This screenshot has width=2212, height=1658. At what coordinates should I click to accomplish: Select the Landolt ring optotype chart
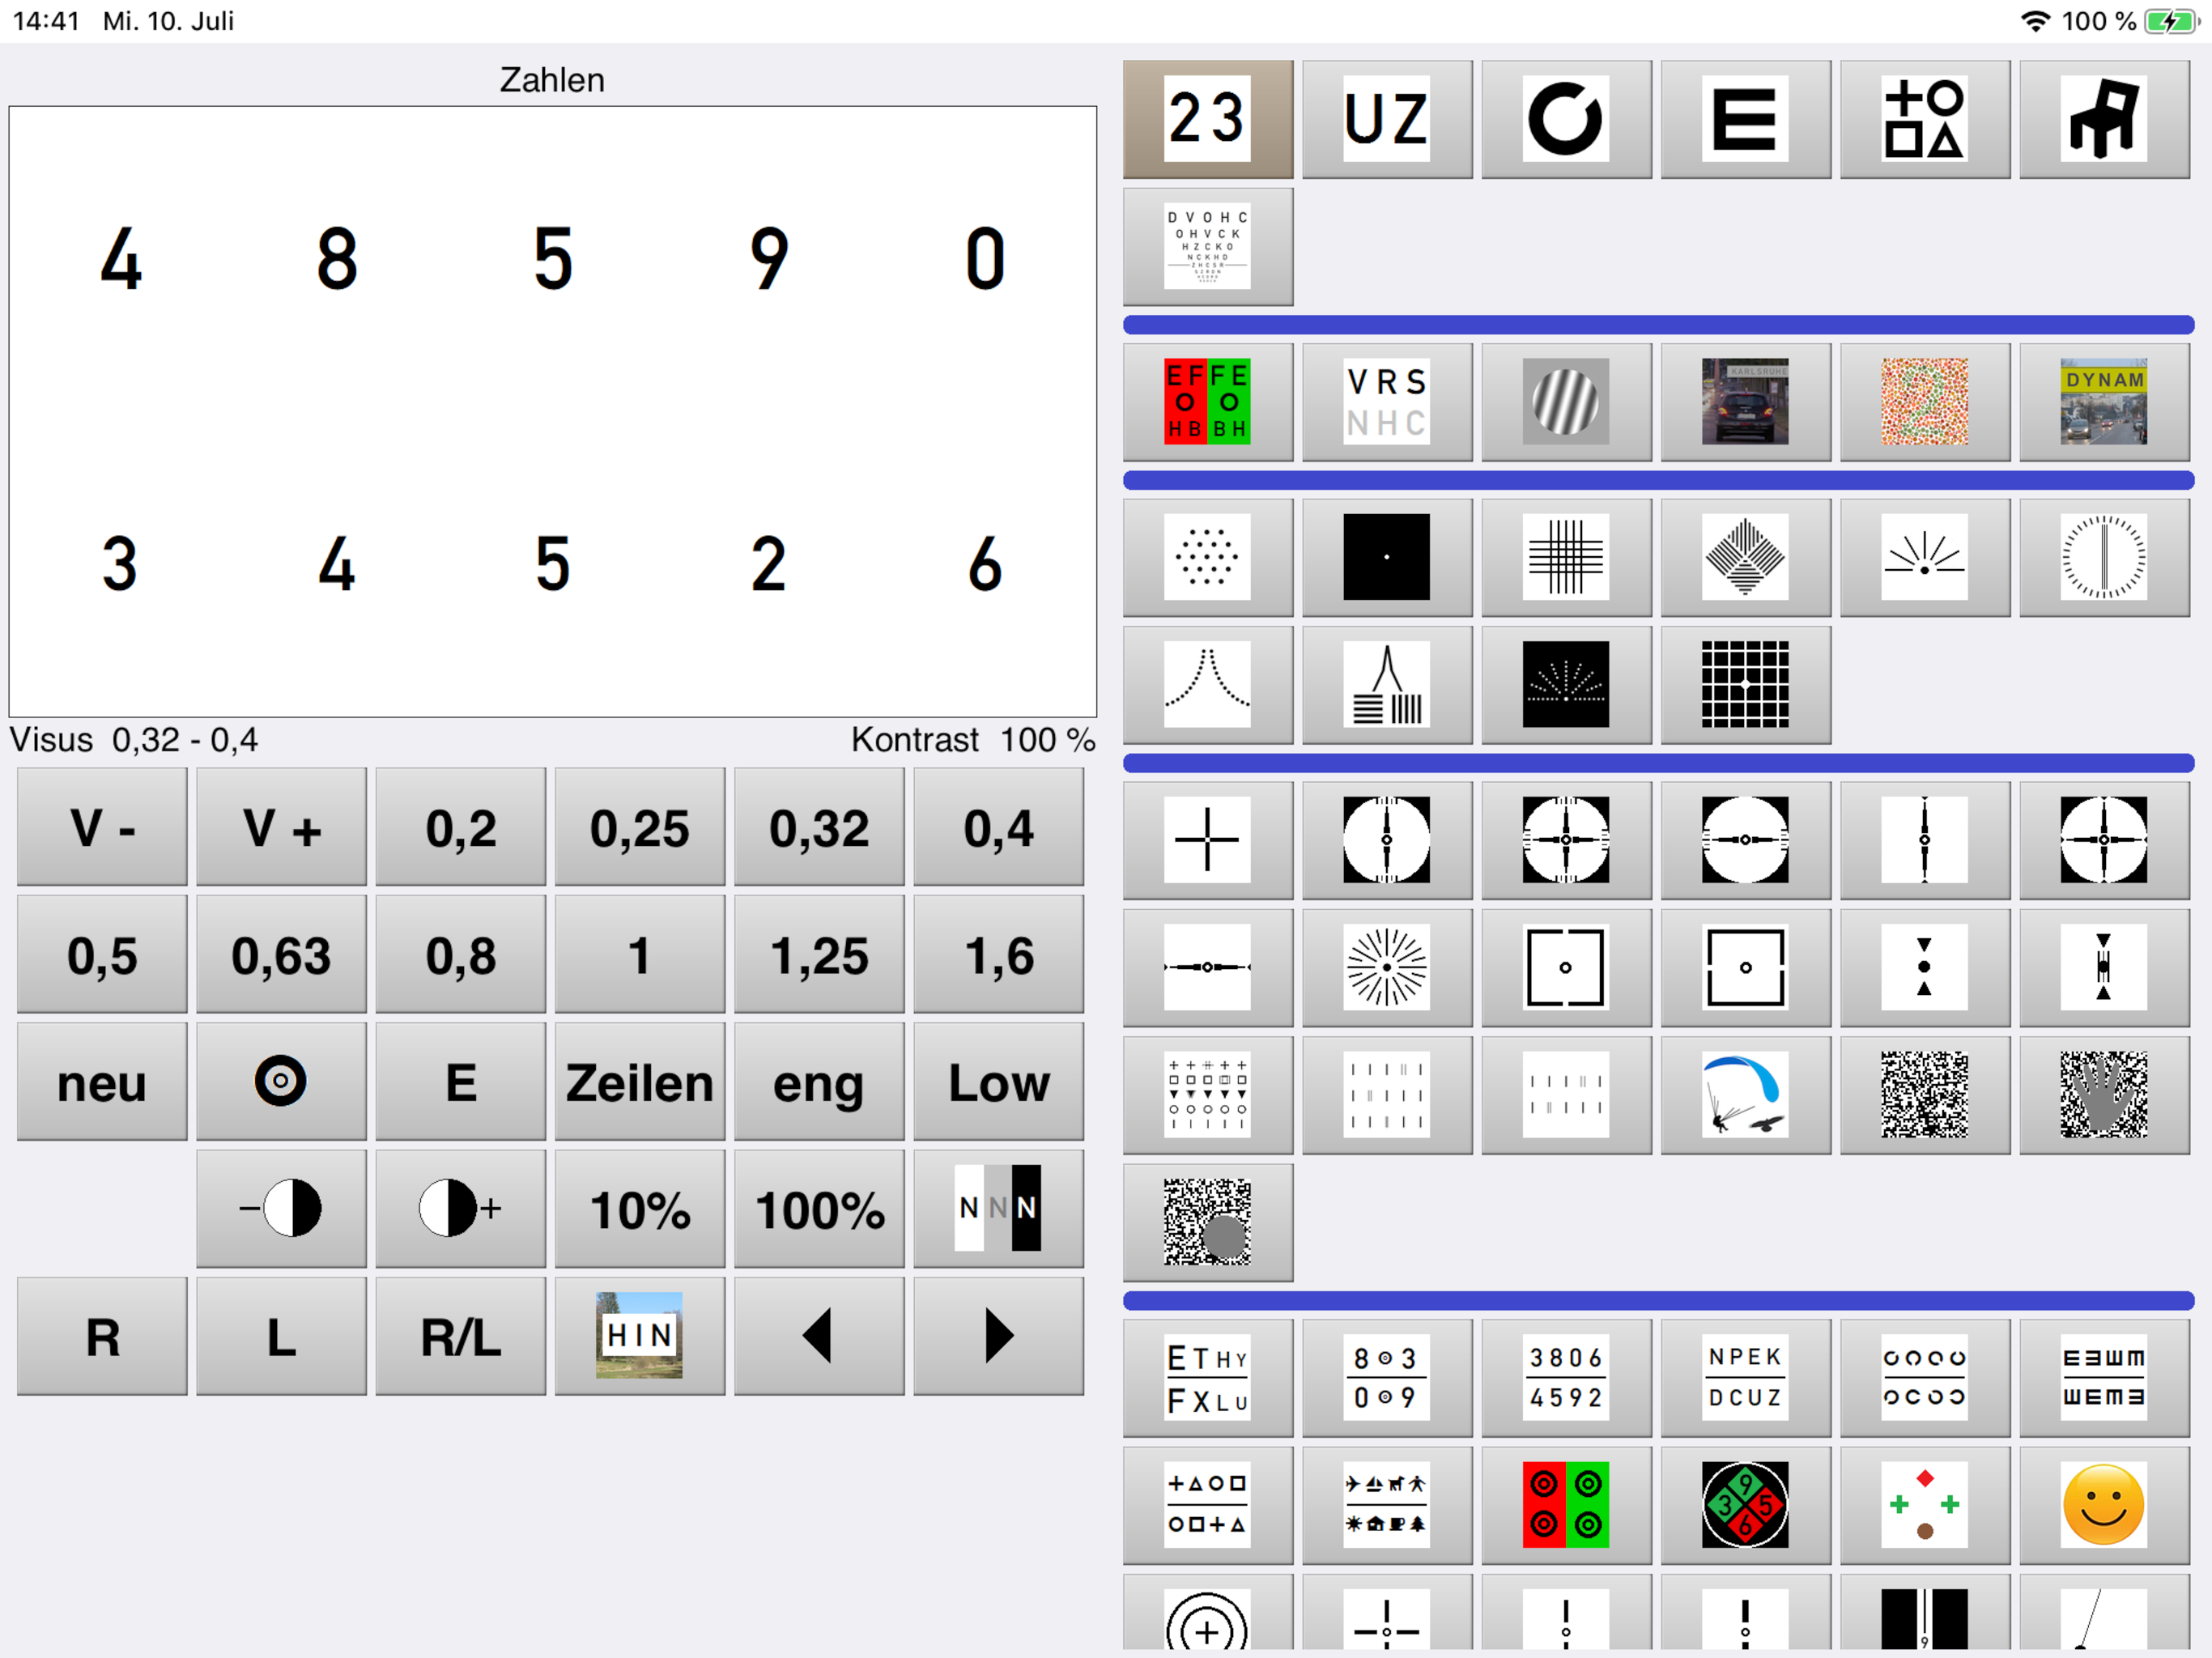tap(1565, 119)
